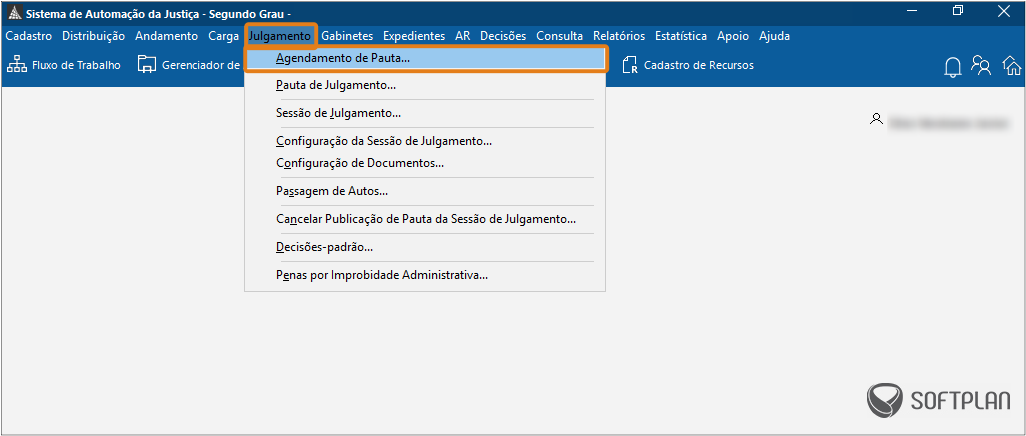
Task: Close the open Julgamento menu
Action: [x=280, y=37]
